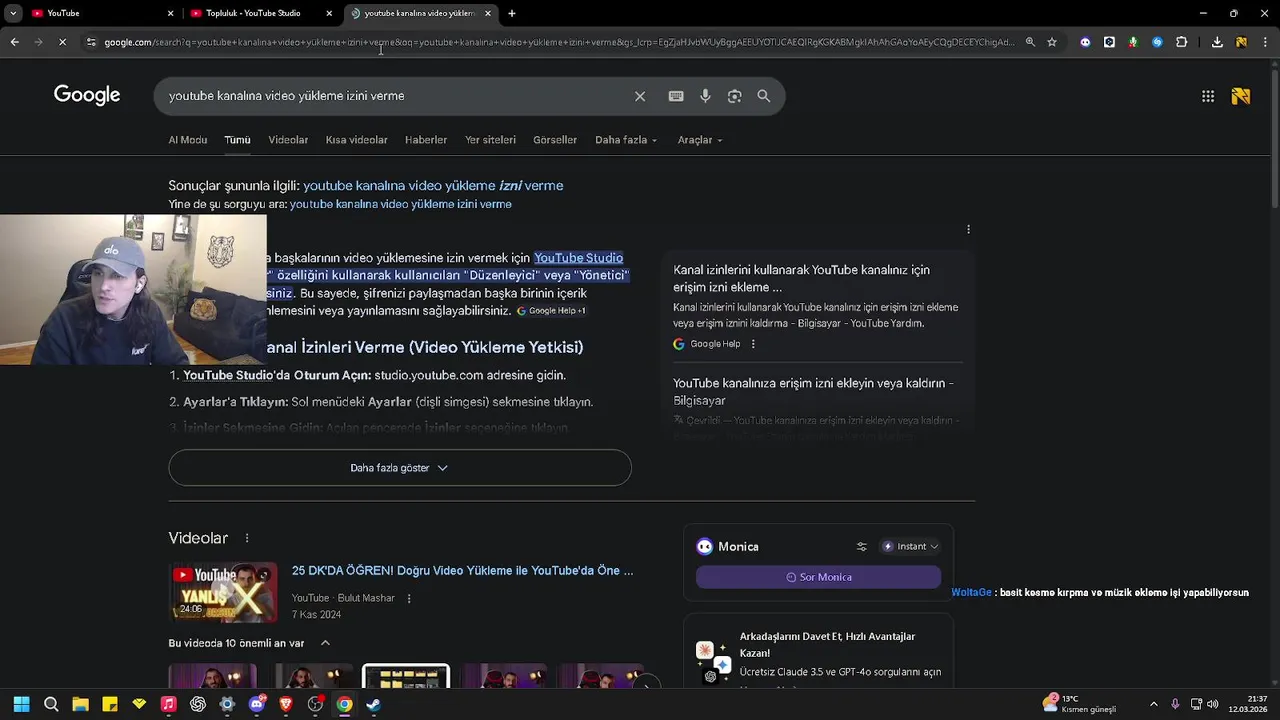Open '25 DK'DA ÖĞREN!' video result link
1280x720 pixels.
(x=462, y=571)
